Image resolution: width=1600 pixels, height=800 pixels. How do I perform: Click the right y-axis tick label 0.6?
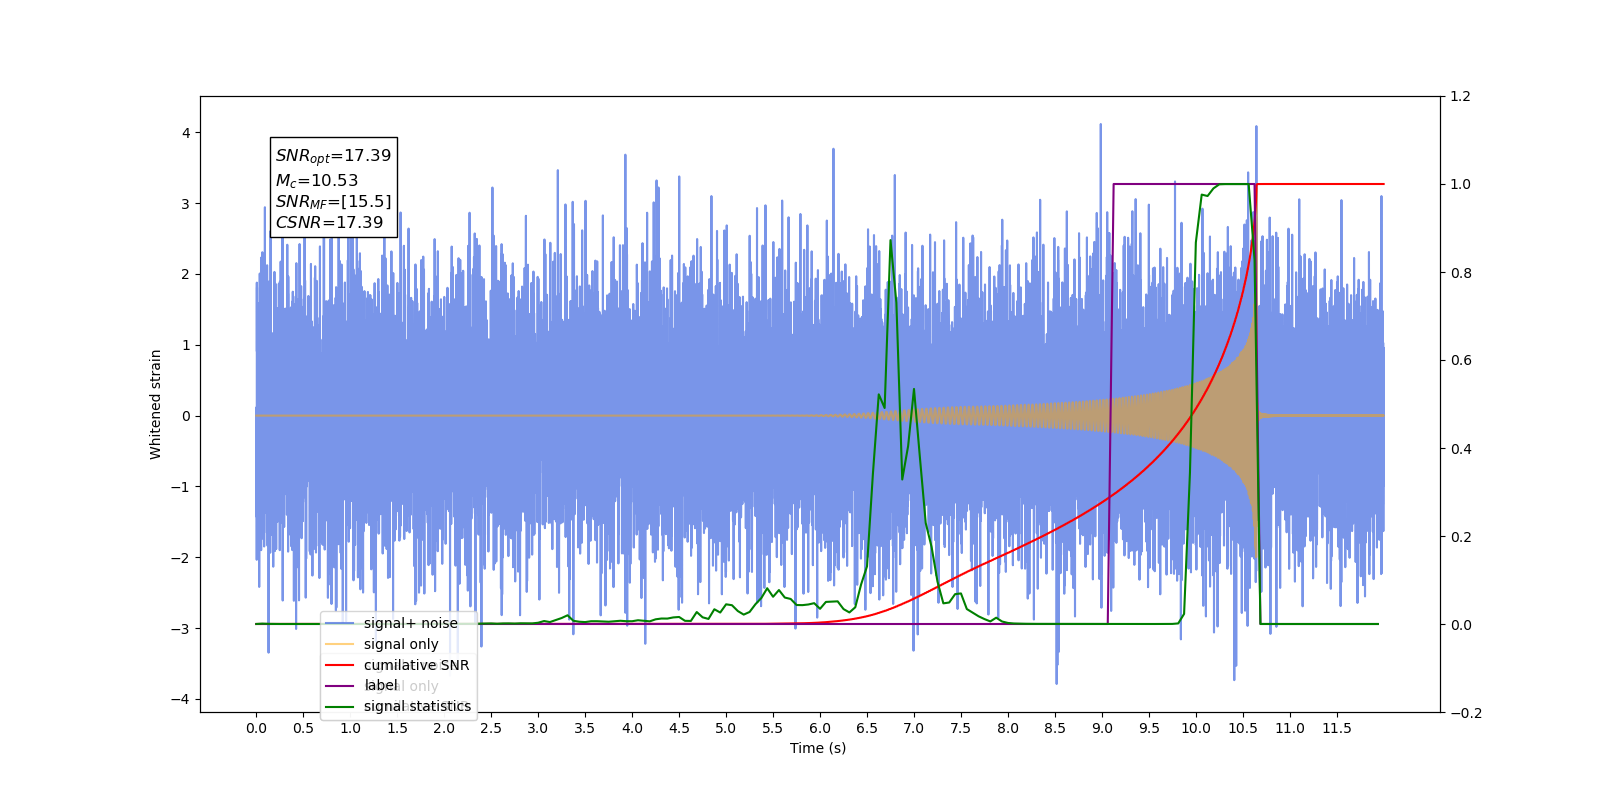(x=1461, y=361)
